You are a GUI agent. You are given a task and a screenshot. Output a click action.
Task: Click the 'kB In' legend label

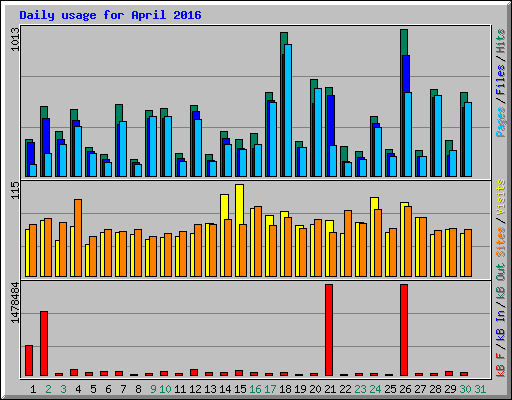pyautogui.click(x=500, y=325)
